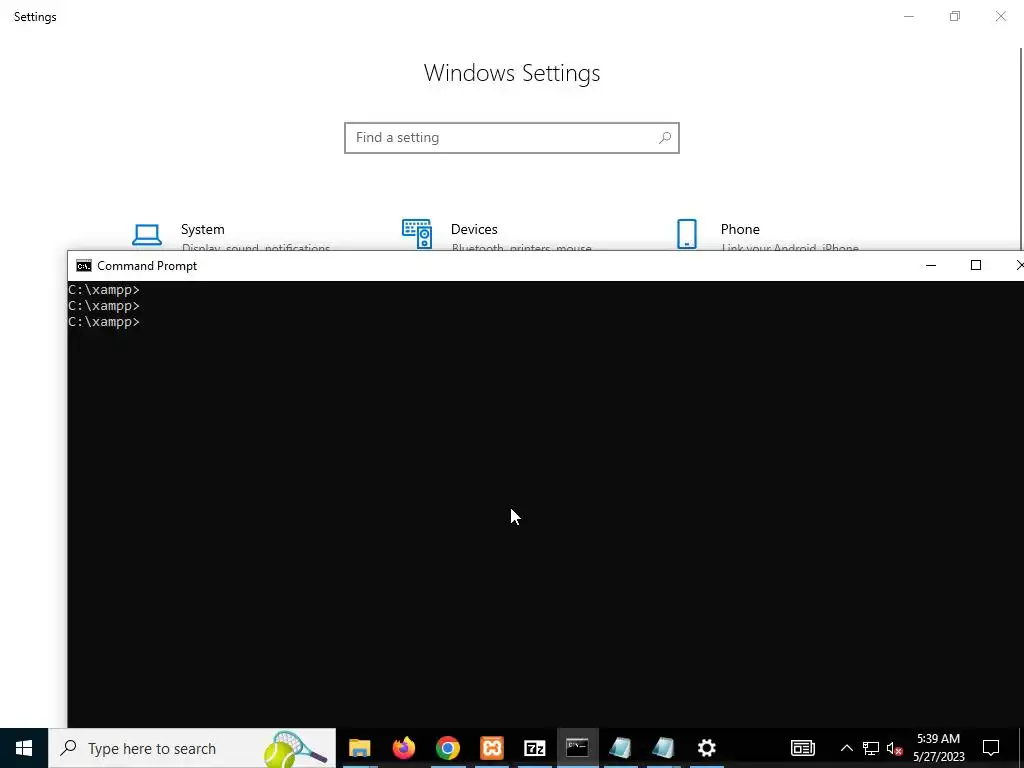Launch Google Chrome from the taskbar
The height and width of the screenshot is (768, 1024).
pos(447,748)
